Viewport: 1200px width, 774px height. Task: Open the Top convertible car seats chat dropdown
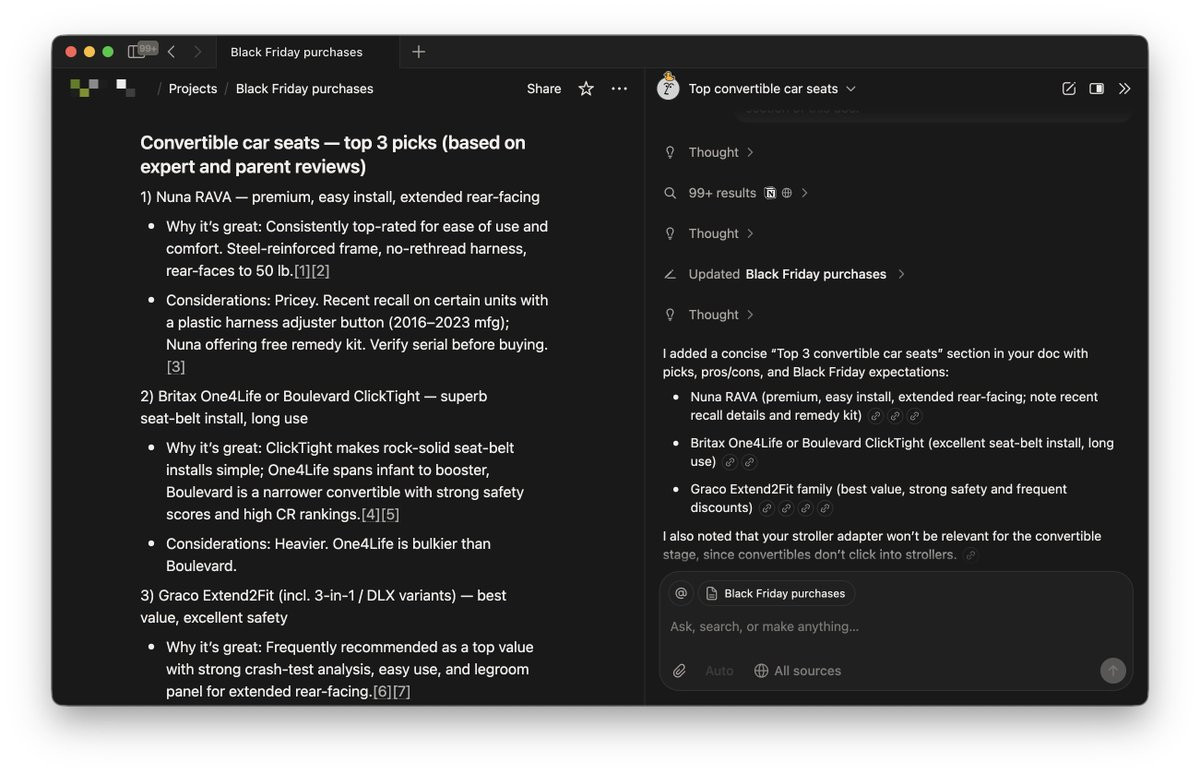tap(772, 88)
